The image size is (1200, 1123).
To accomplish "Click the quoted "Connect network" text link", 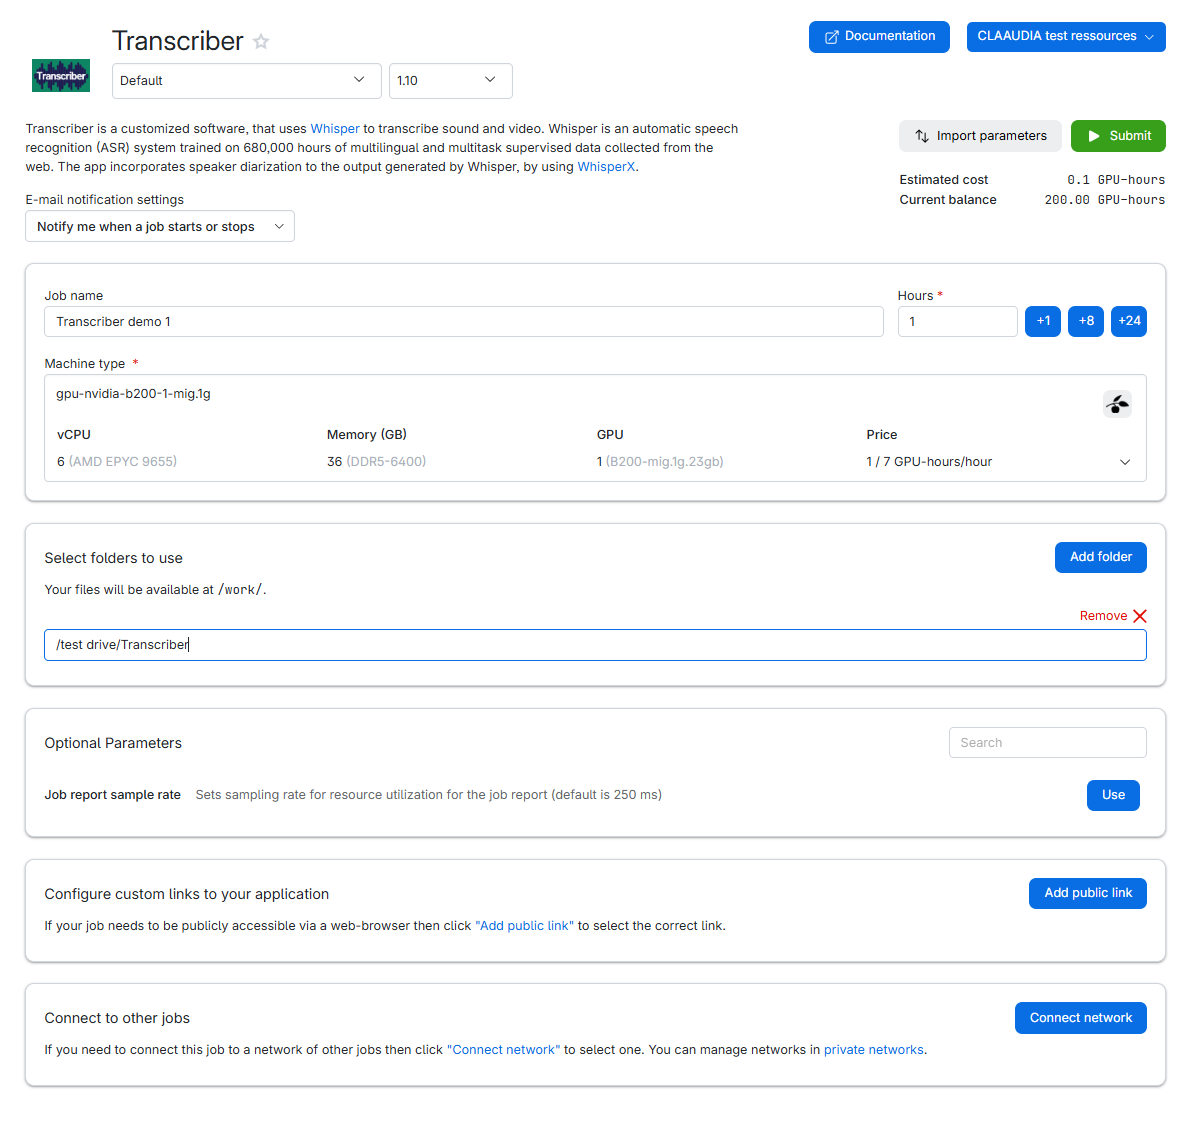I will (503, 1050).
